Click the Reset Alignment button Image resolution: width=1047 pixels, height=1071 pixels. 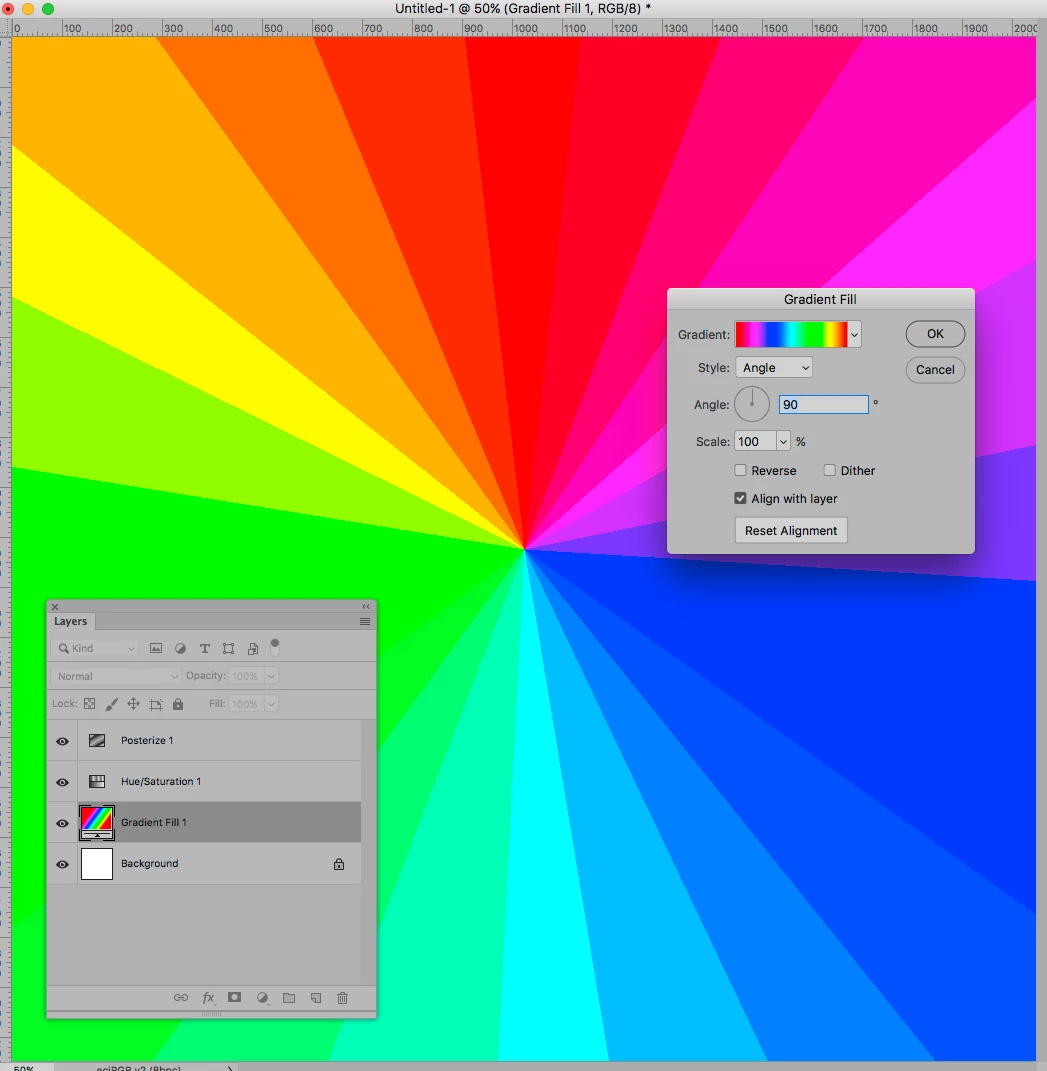791,530
